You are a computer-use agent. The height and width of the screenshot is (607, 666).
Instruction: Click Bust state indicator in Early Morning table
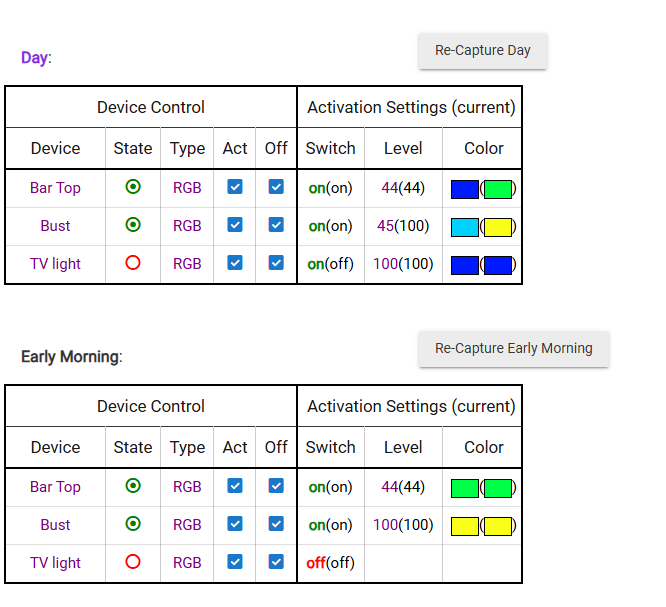(133, 524)
